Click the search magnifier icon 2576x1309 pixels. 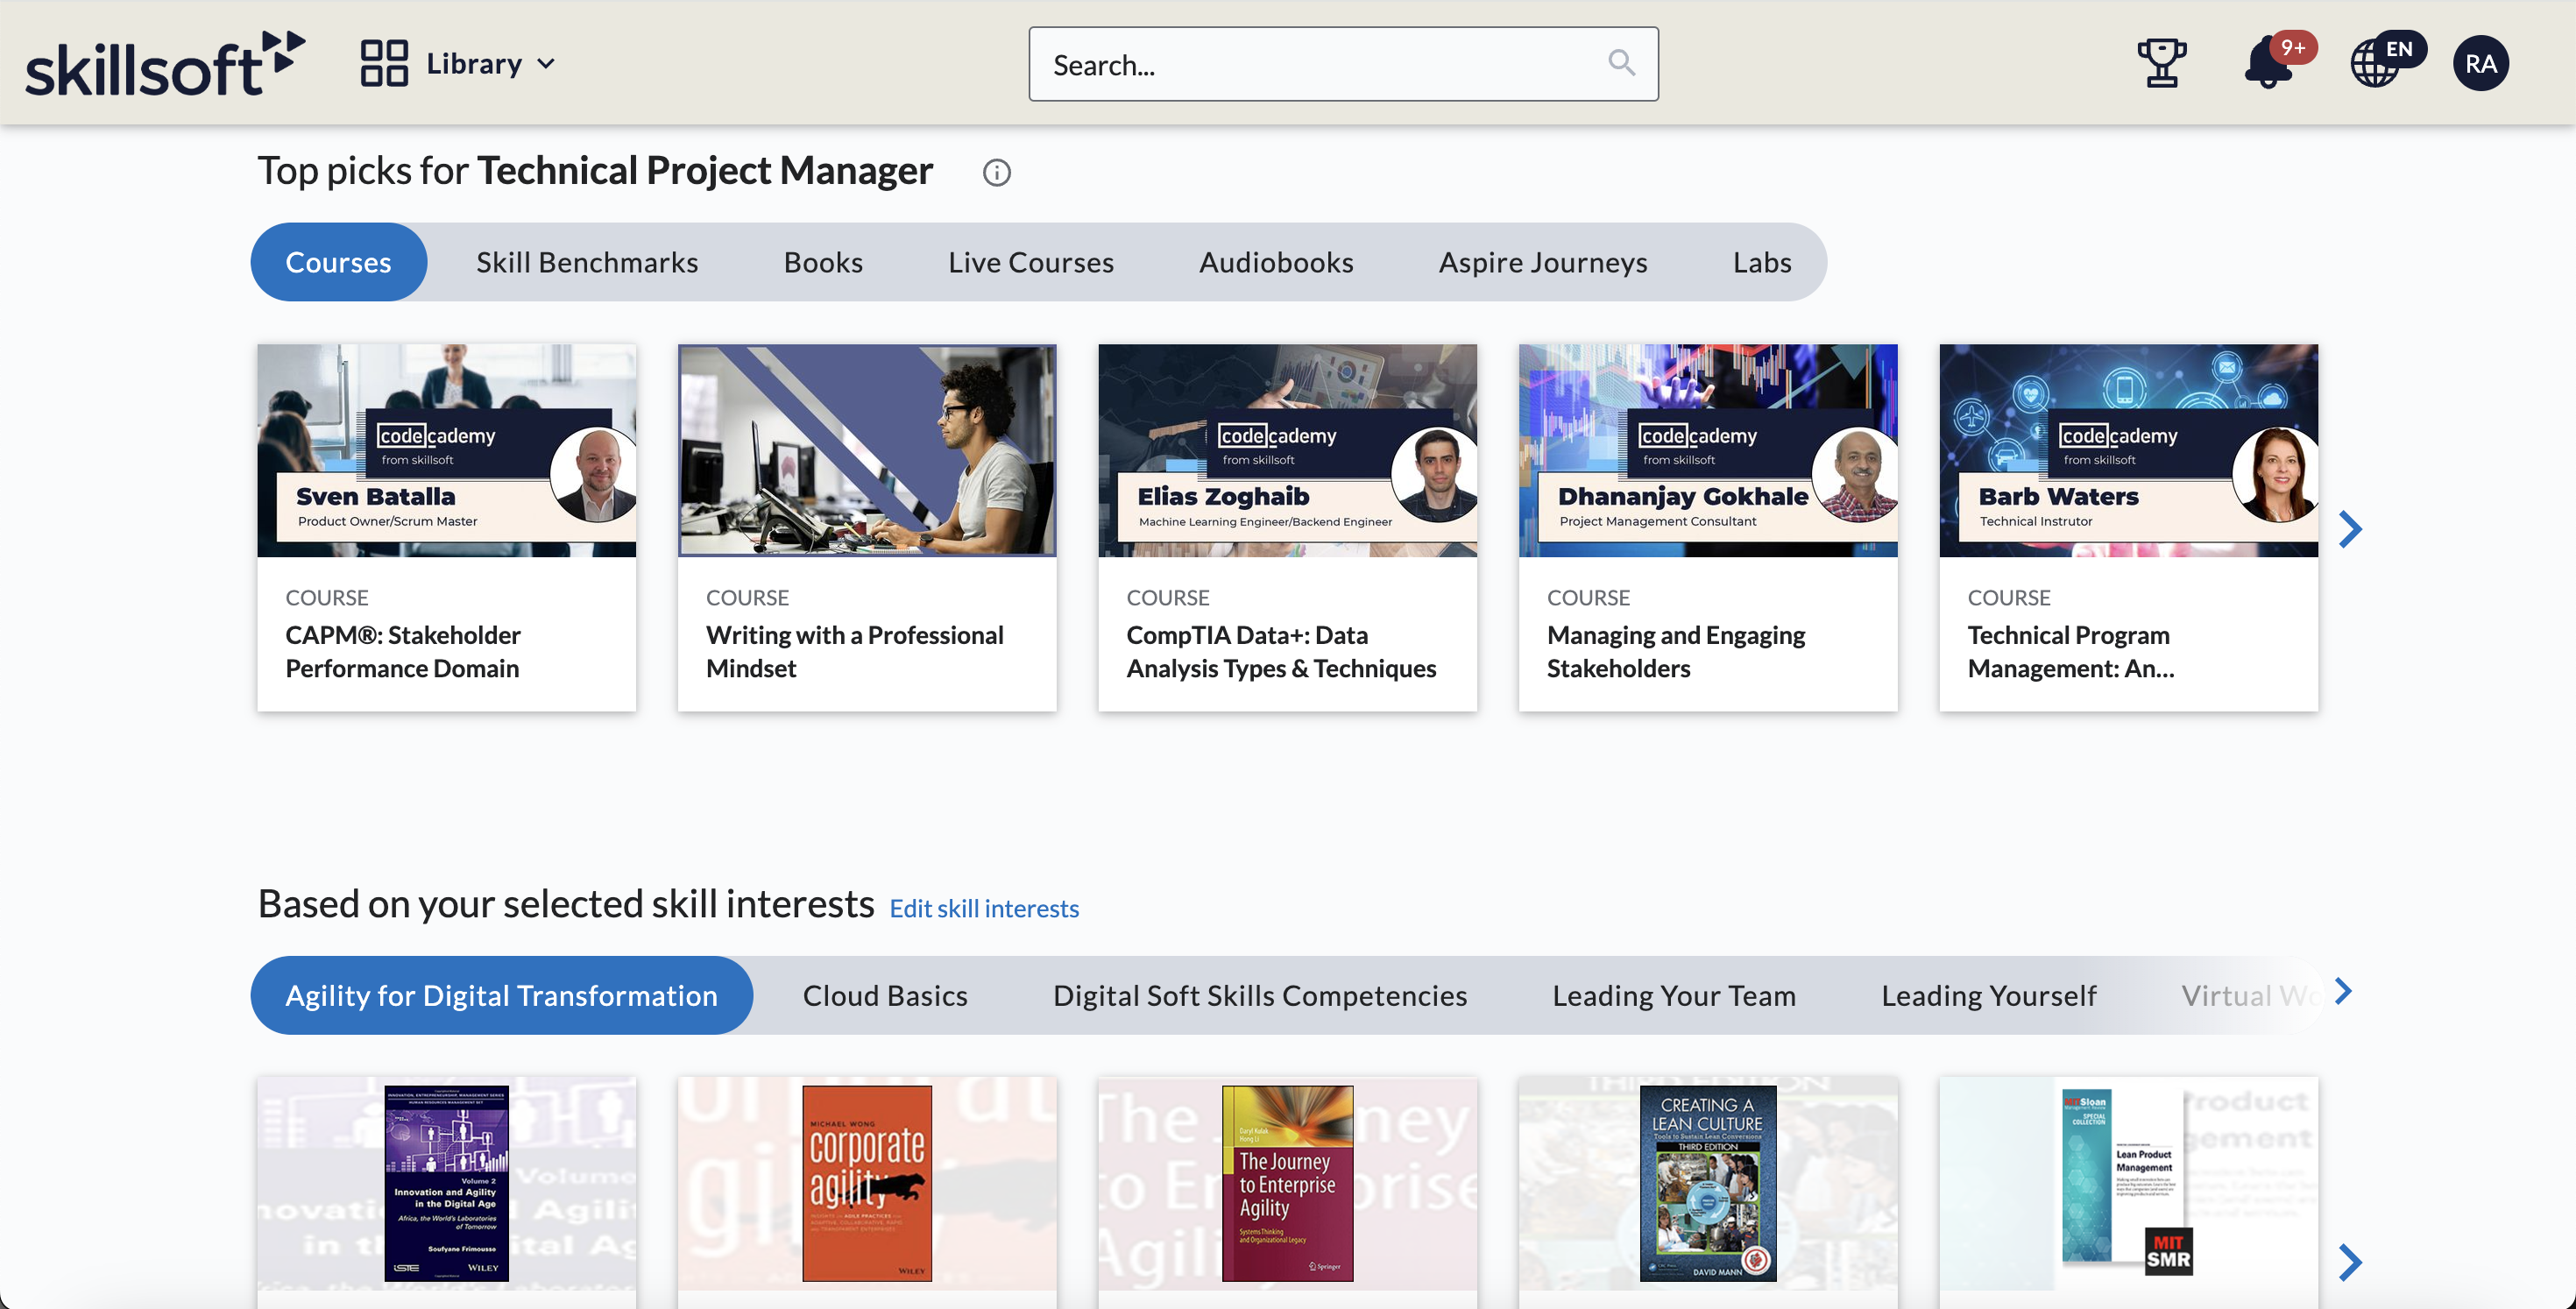1622,63
